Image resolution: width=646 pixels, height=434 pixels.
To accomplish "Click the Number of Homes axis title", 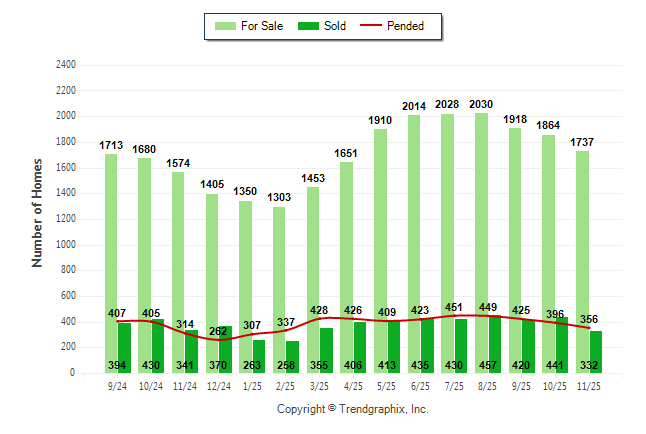I will [x=38, y=212].
